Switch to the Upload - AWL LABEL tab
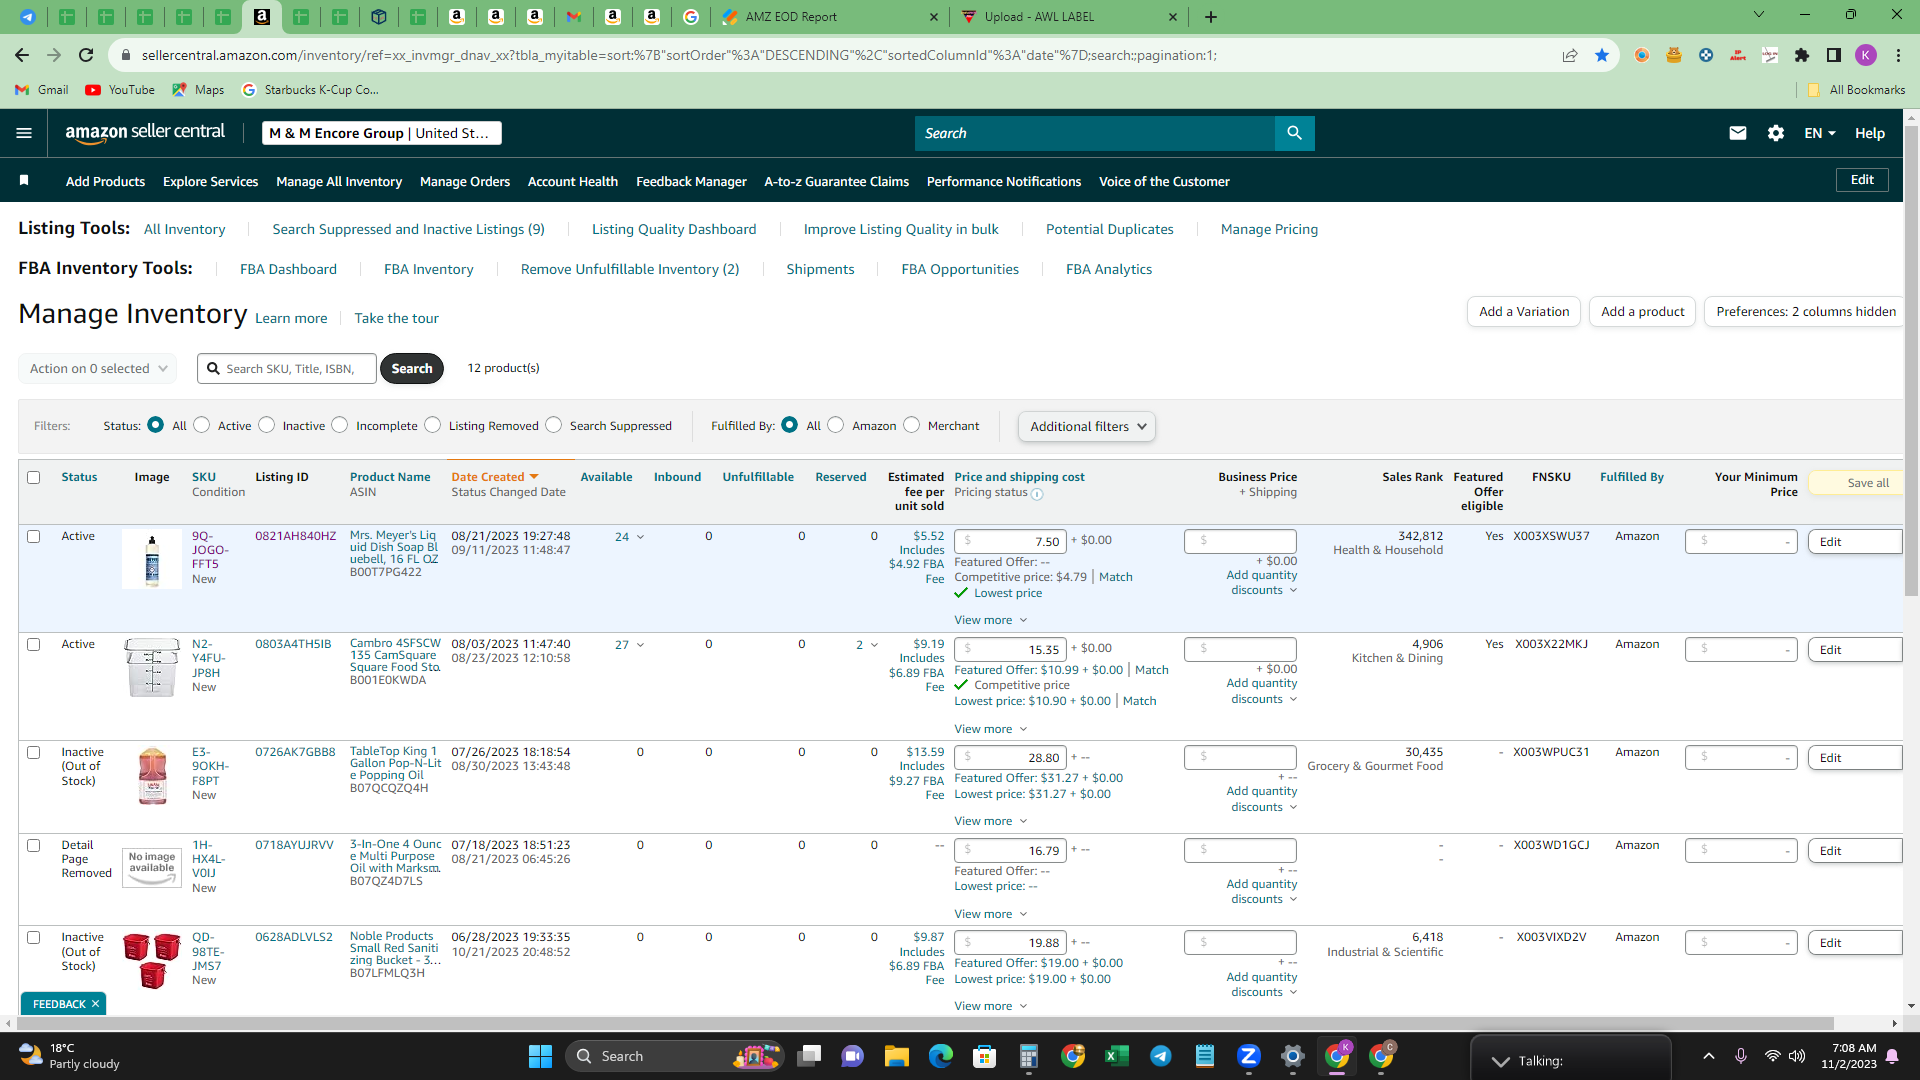The width and height of the screenshot is (1920, 1080). pyautogui.click(x=1069, y=17)
